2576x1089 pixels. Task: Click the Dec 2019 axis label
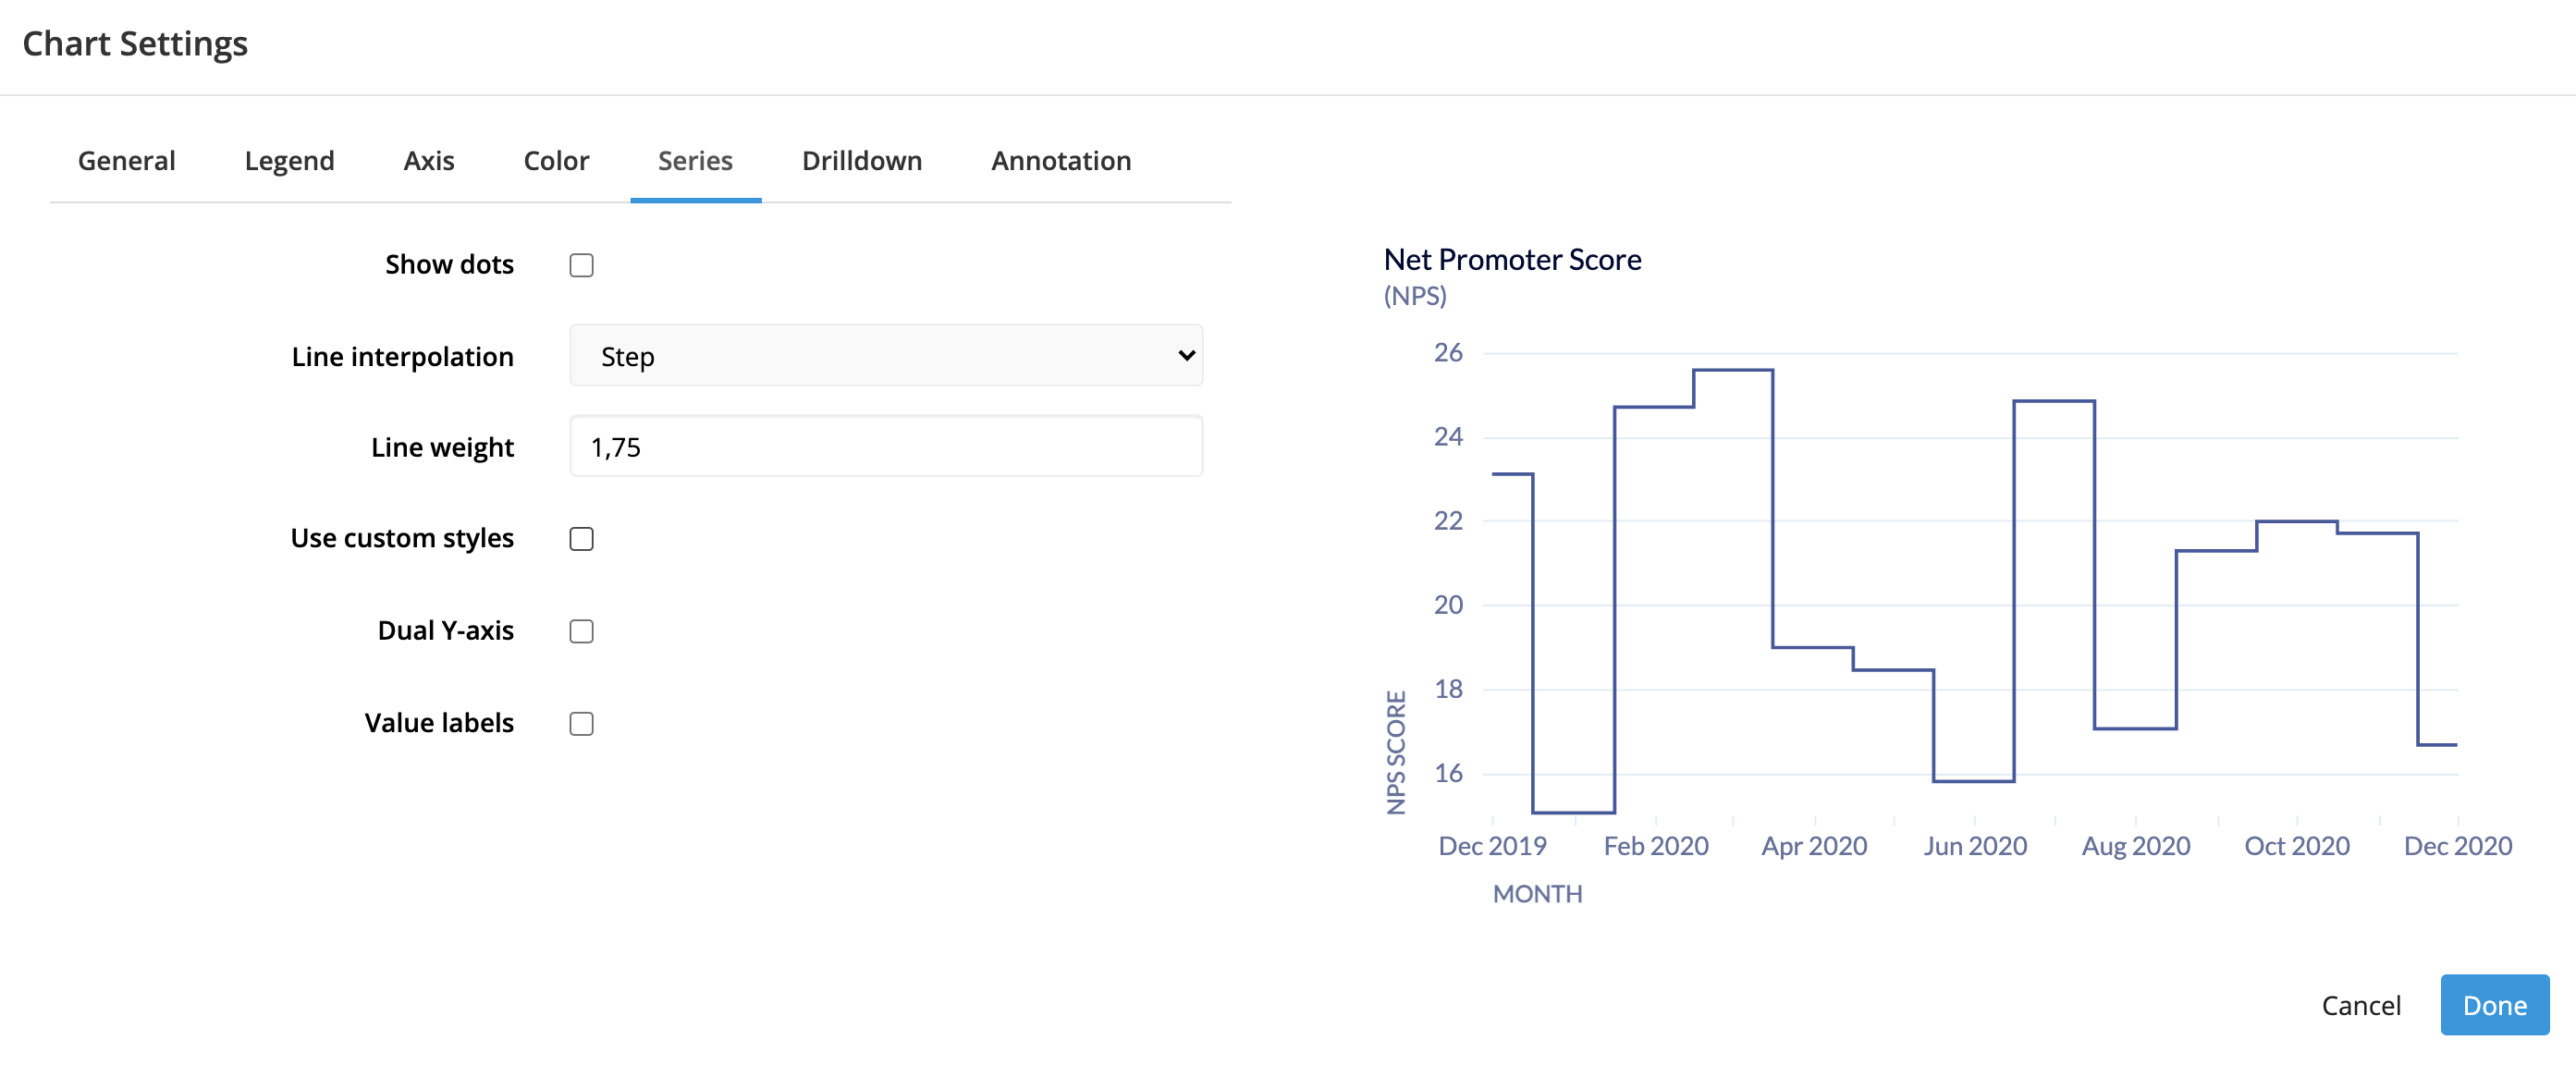tap(1492, 846)
